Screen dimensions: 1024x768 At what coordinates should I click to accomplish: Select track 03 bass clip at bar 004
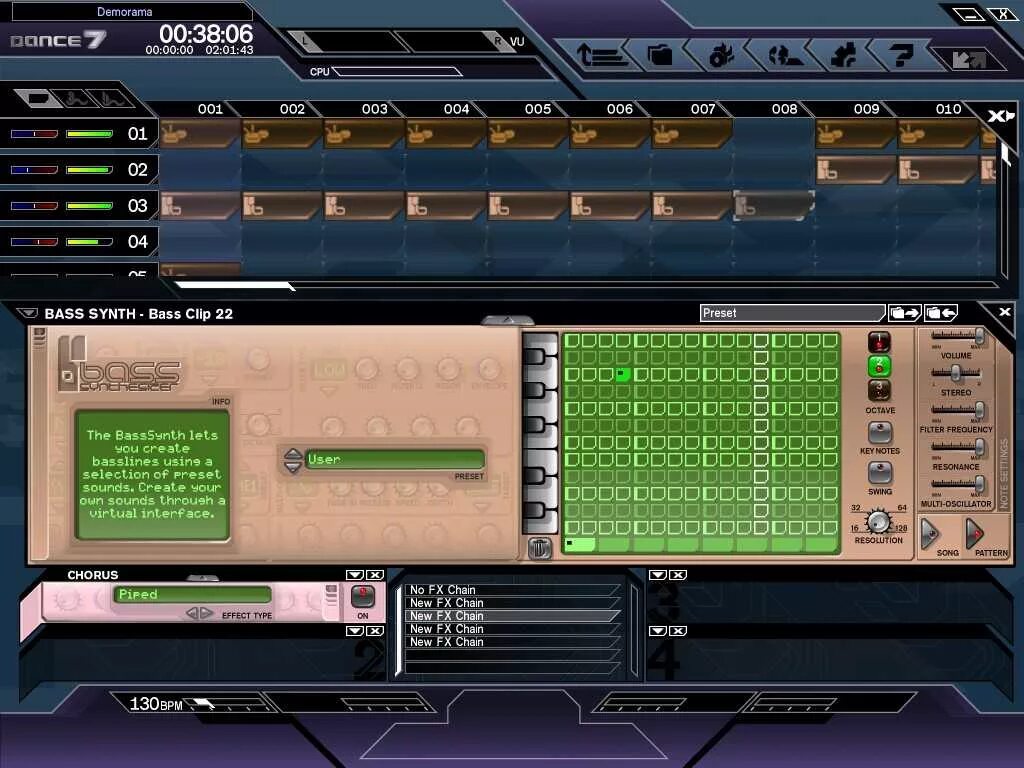point(445,205)
